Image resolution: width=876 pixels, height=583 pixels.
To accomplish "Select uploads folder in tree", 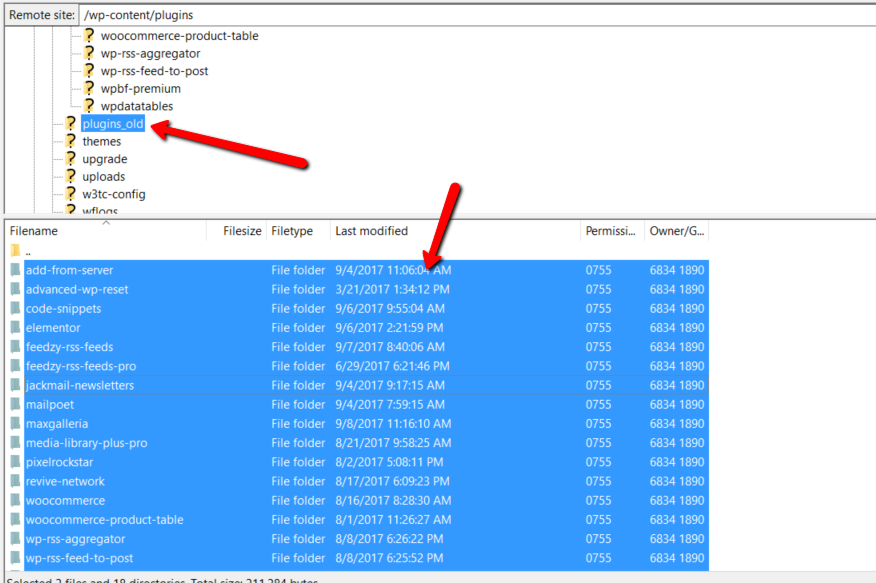I will 104,176.
